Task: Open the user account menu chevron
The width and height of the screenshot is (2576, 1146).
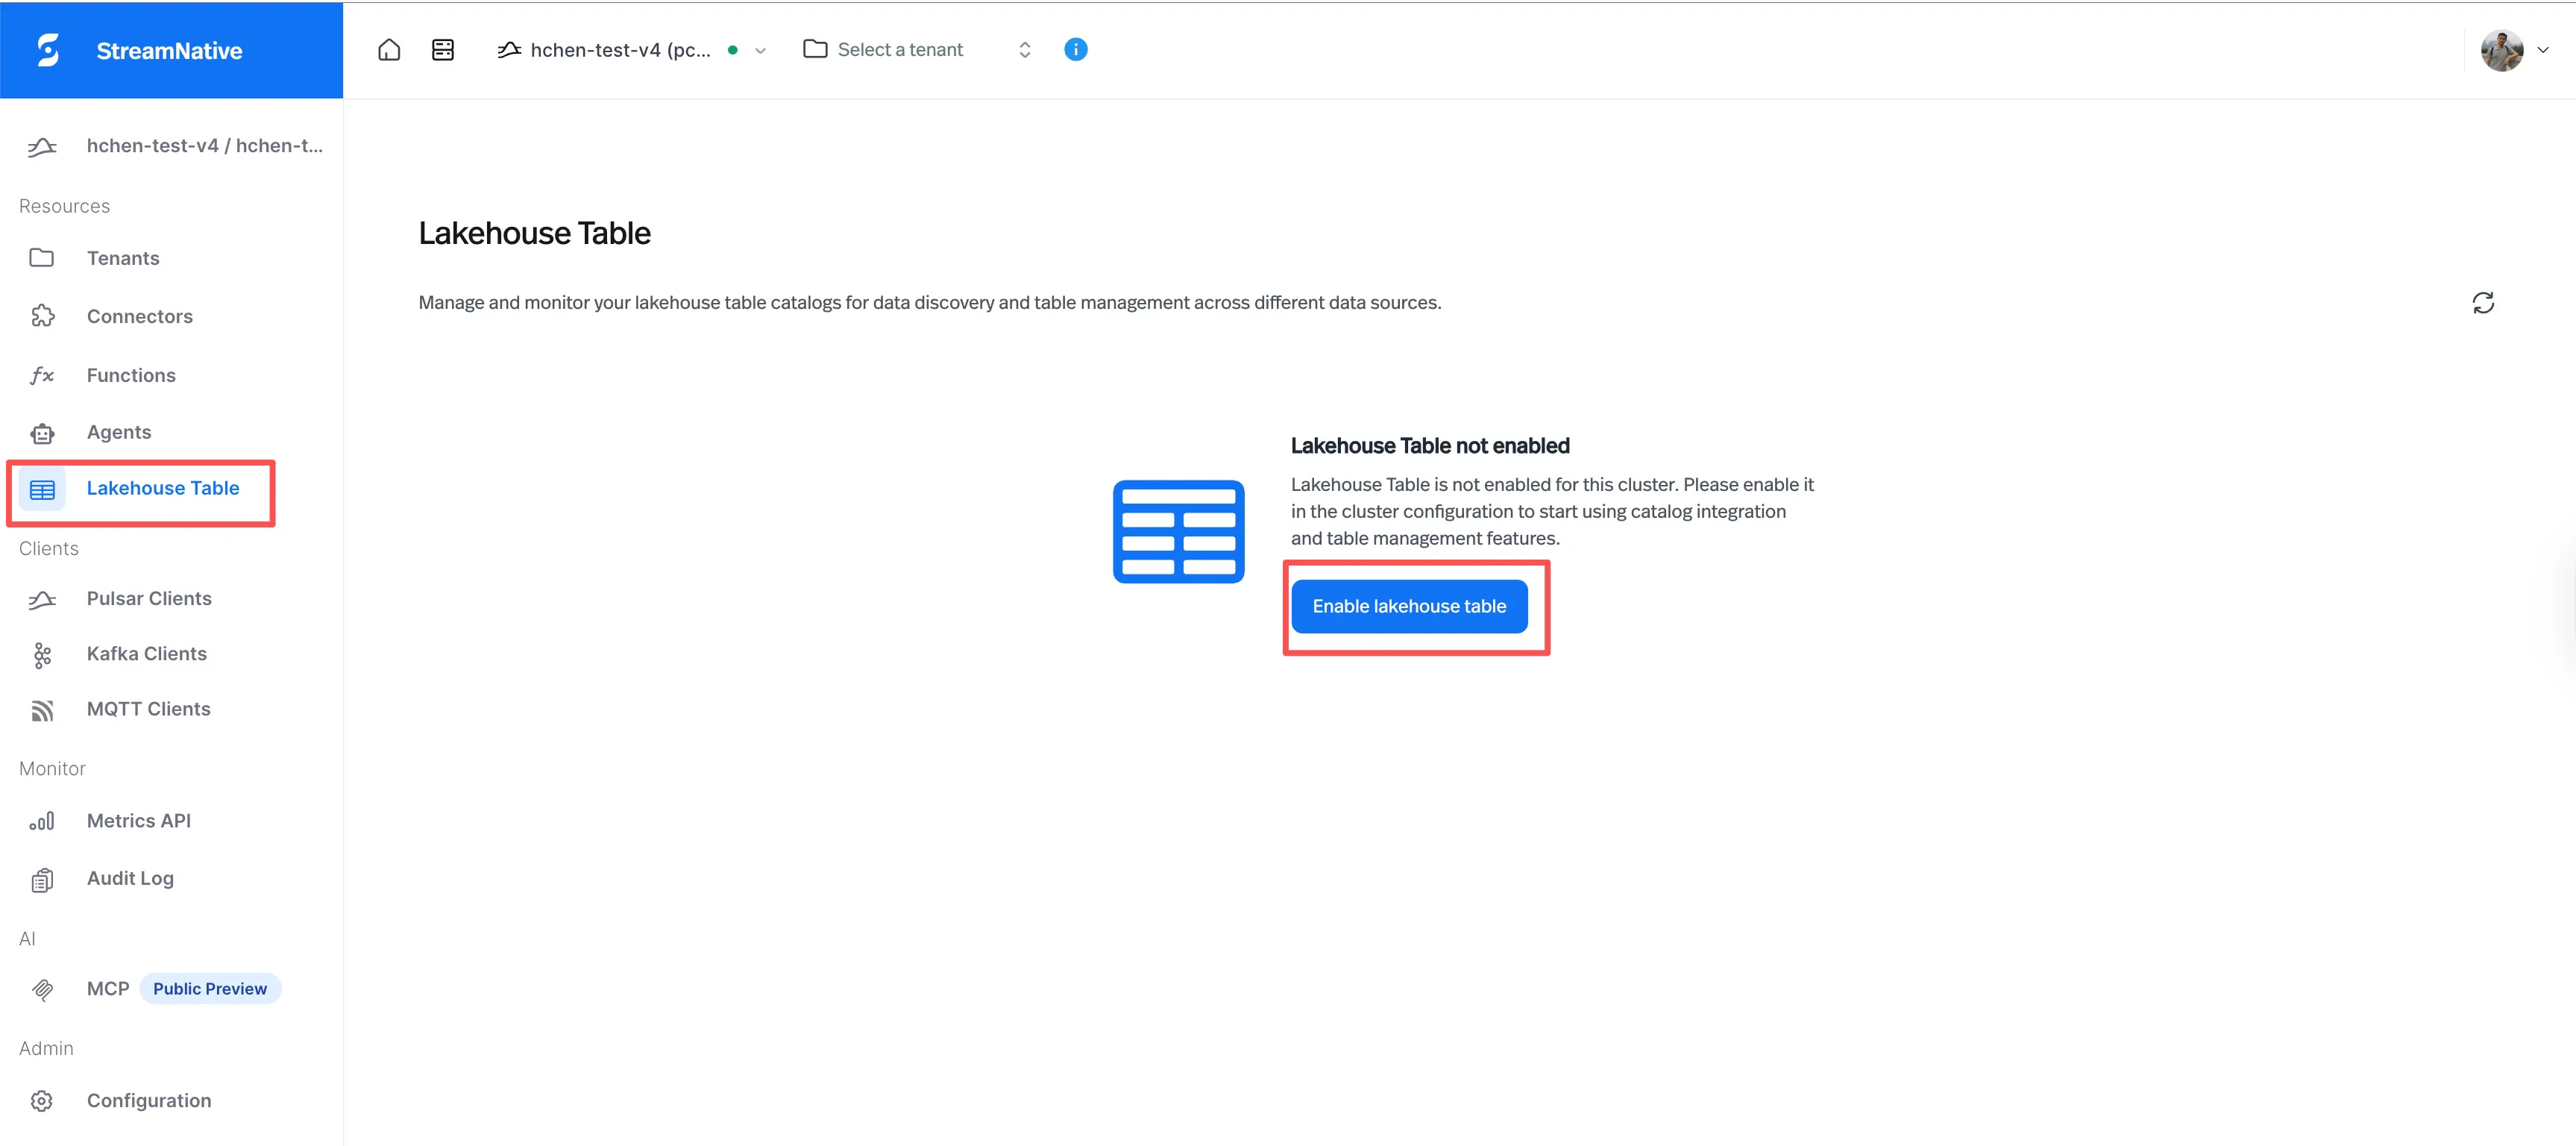Action: 2543,50
